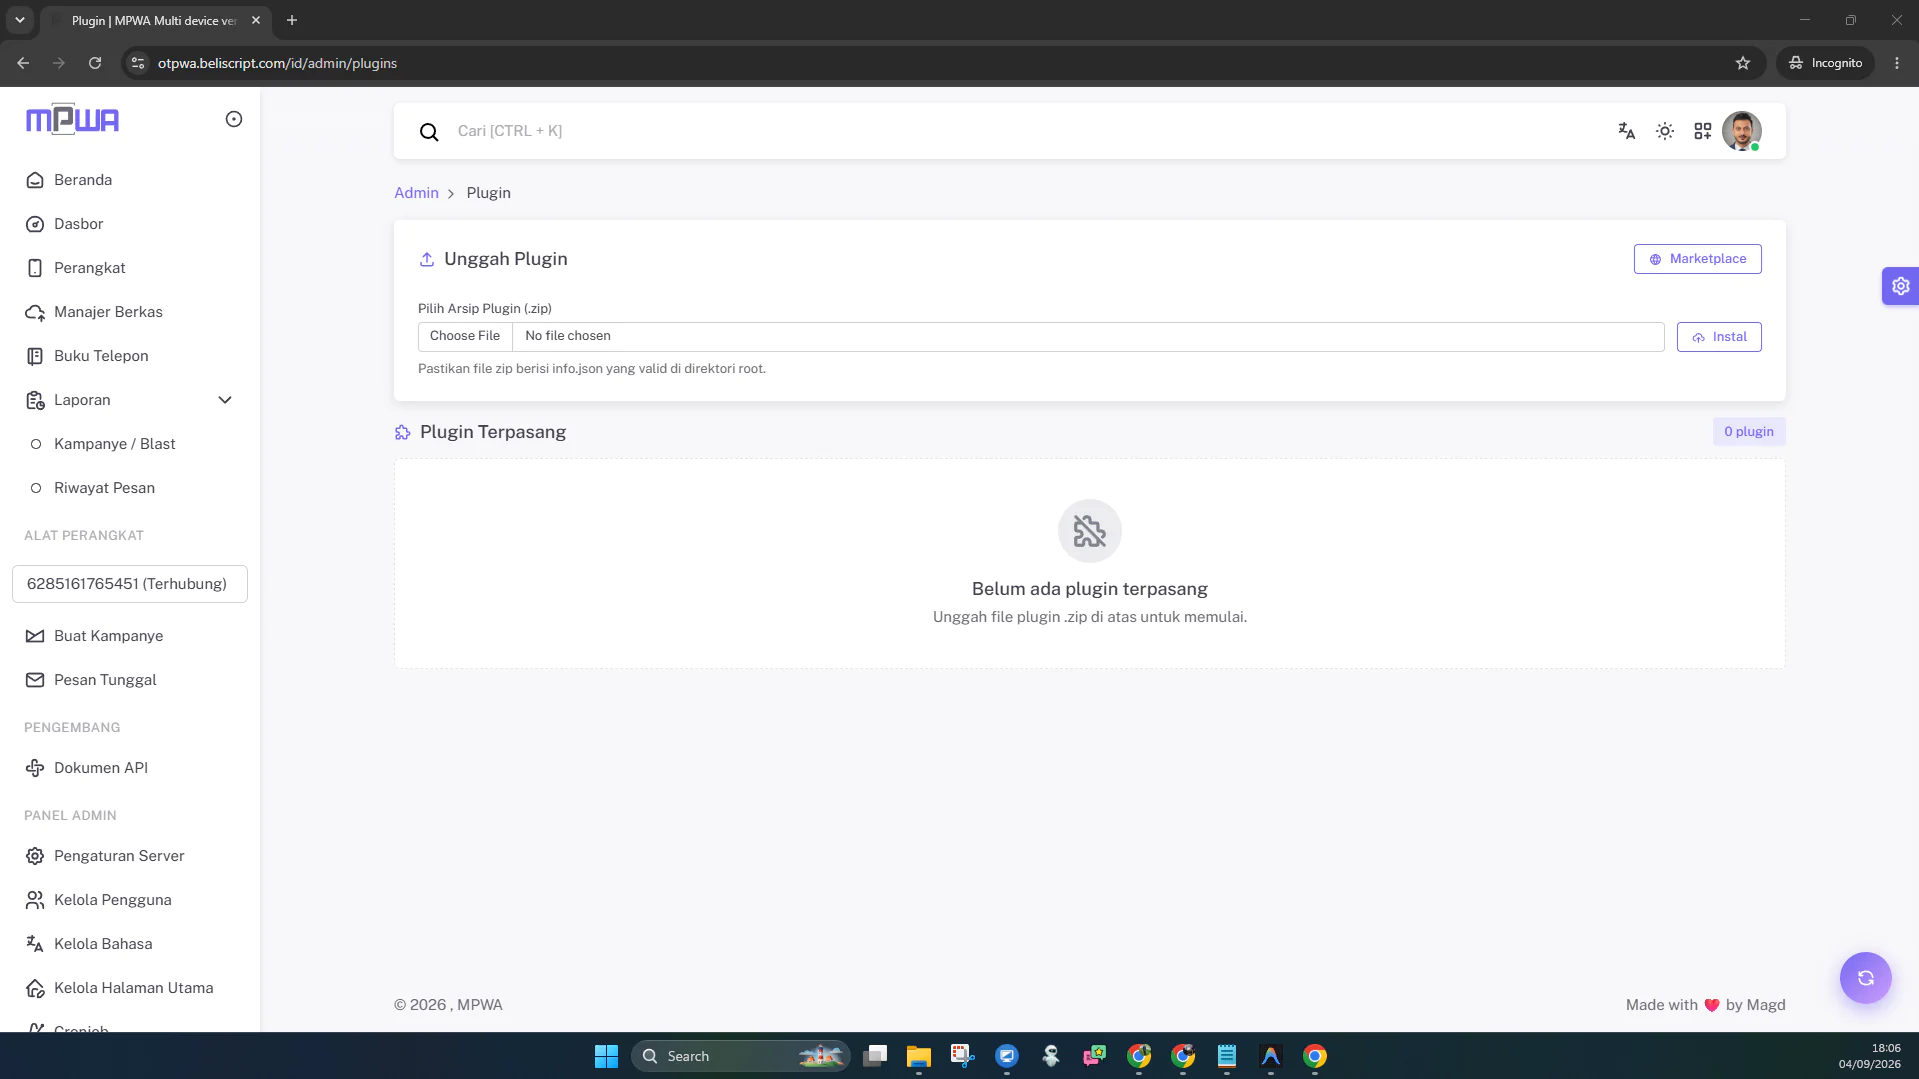The image size is (1919, 1079).
Task: Collapse the Laporan submenu chevron
Action: [x=225, y=400]
